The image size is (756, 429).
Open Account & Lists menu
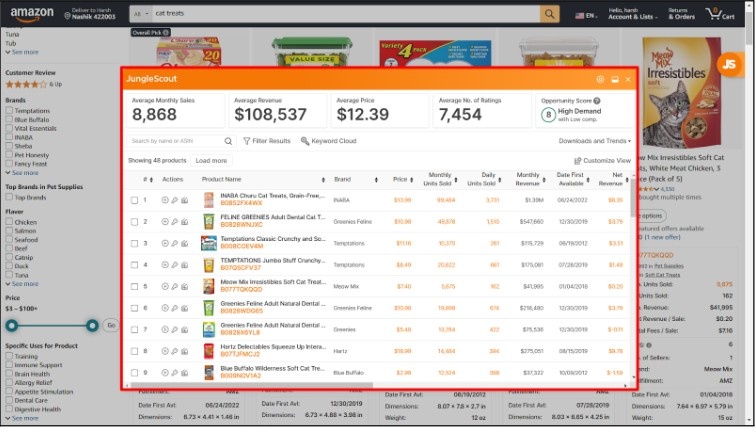pos(633,14)
